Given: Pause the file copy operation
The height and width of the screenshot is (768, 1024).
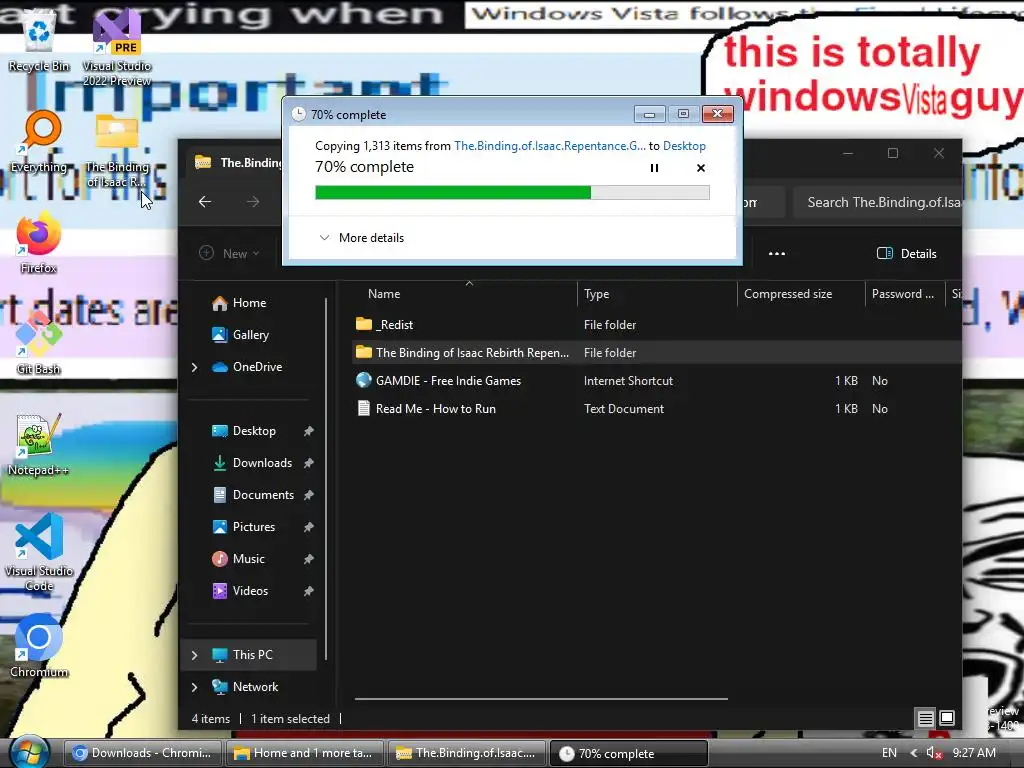Looking at the screenshot, I should [654, 168].
